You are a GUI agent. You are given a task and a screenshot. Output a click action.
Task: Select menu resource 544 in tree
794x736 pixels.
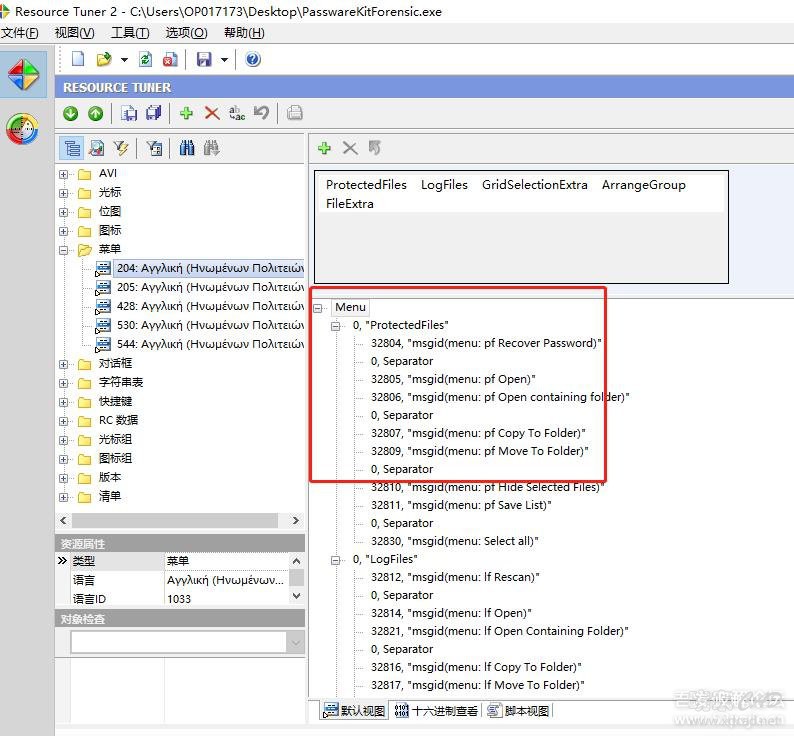coord(200,344)
